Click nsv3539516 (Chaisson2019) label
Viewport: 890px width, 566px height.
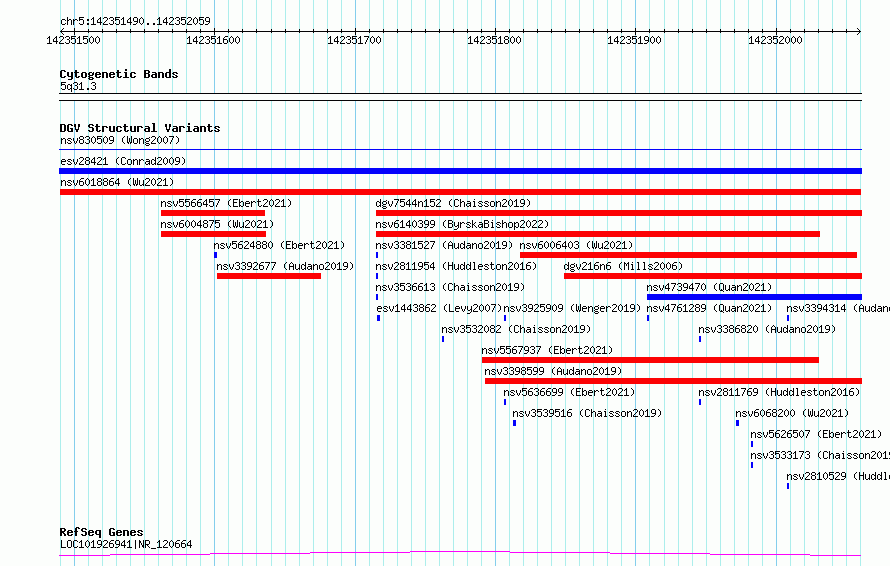click(x=587, y=413)
